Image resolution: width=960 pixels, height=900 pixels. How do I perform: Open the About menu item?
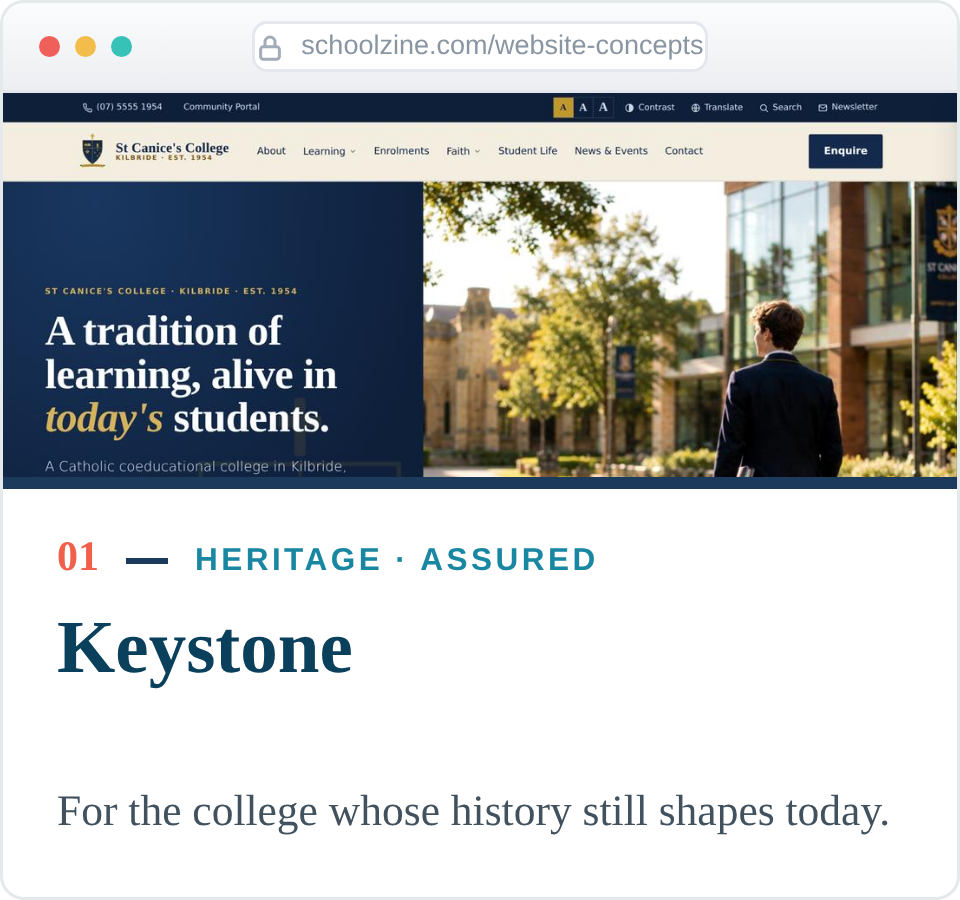tap(271, 151)
